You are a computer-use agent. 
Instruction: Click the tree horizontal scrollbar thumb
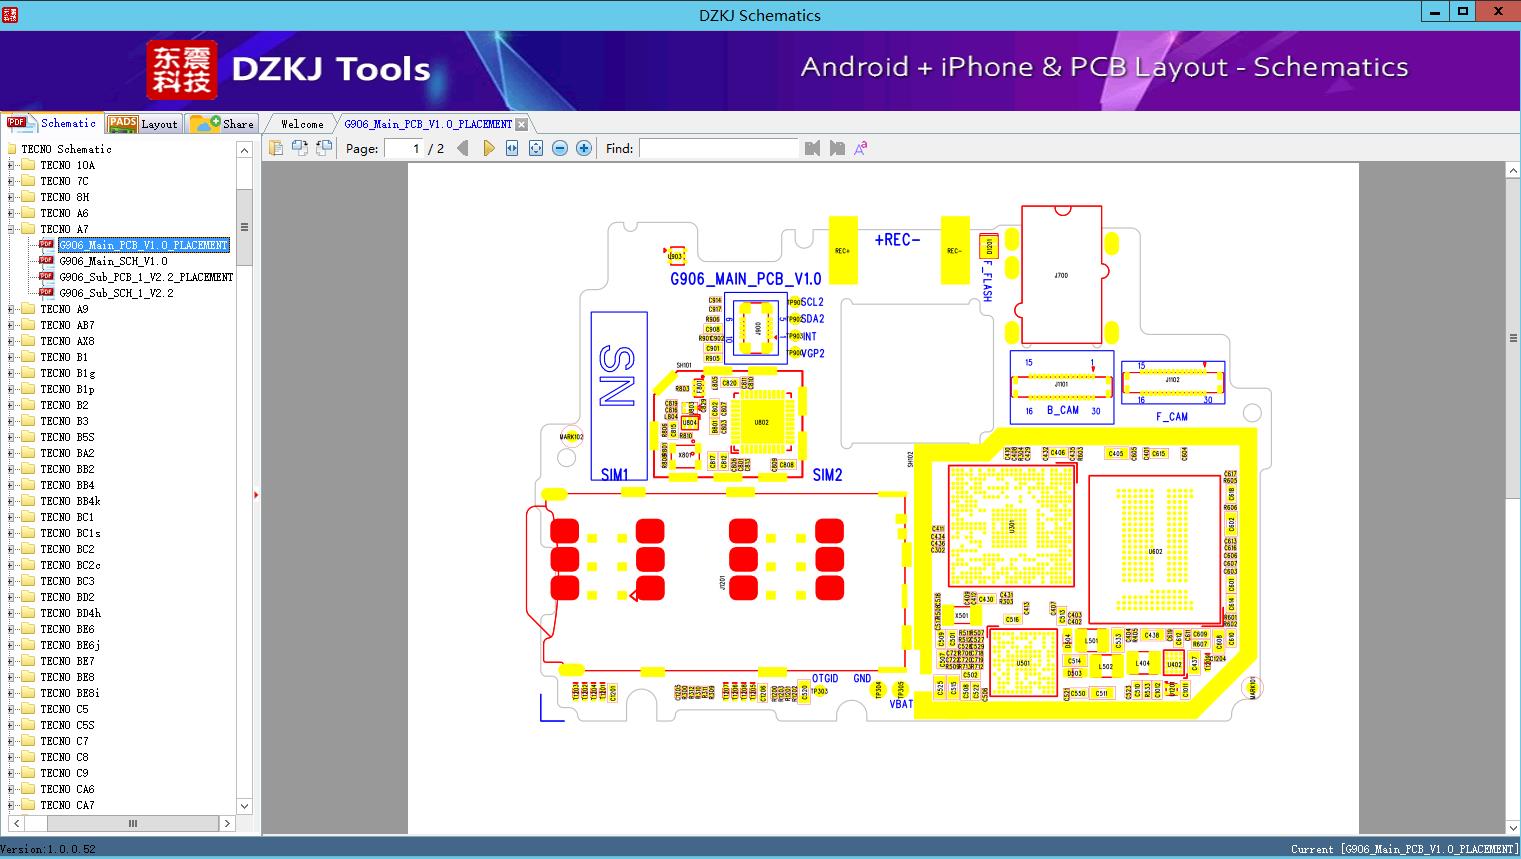[132, 823]
